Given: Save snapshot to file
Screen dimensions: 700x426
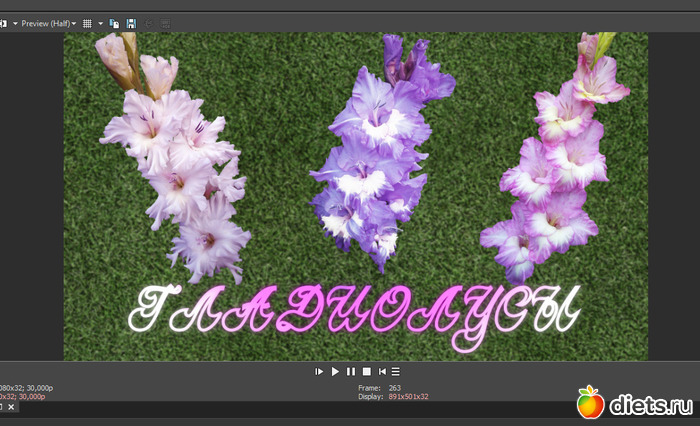Looking at the screenshot, I should coord(131,22).
